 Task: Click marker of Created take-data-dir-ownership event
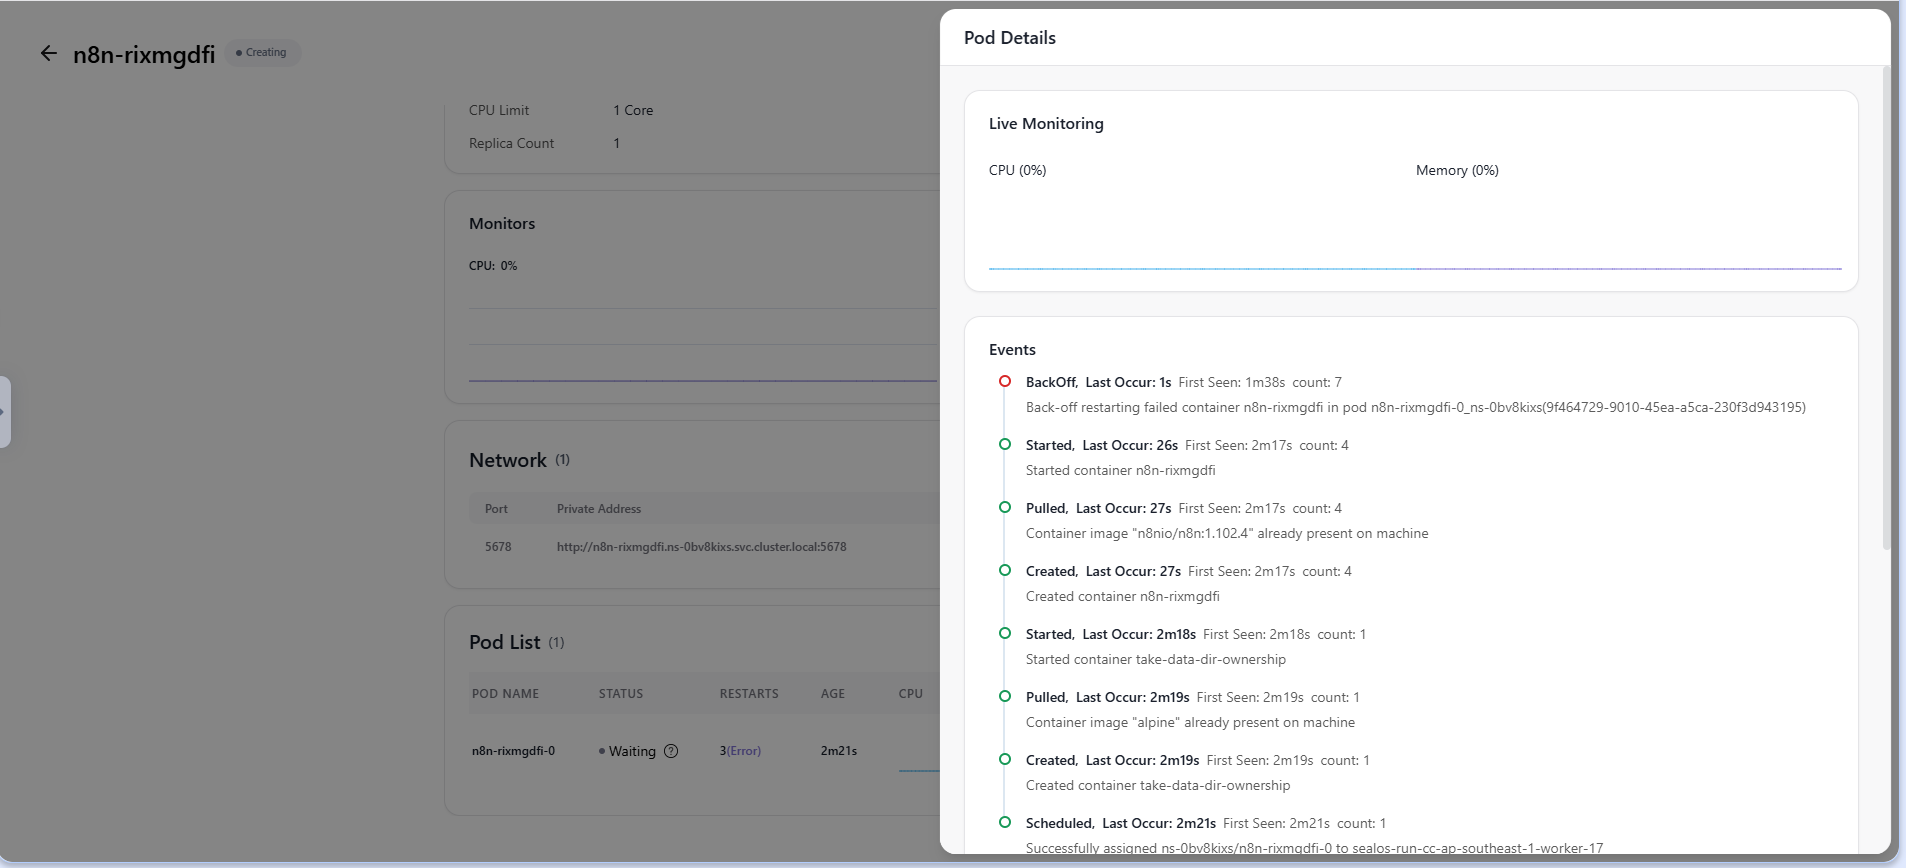click(x=1005, y=759)
